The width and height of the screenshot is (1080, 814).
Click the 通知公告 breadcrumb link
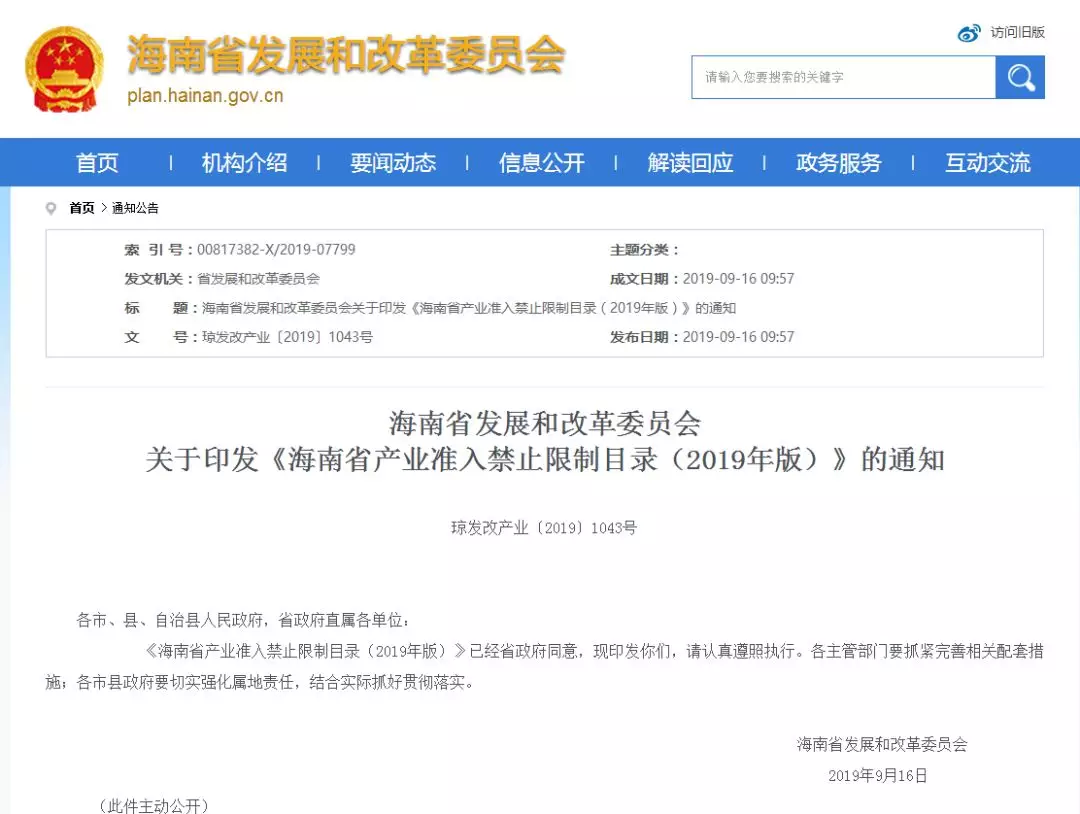(135, 208)
